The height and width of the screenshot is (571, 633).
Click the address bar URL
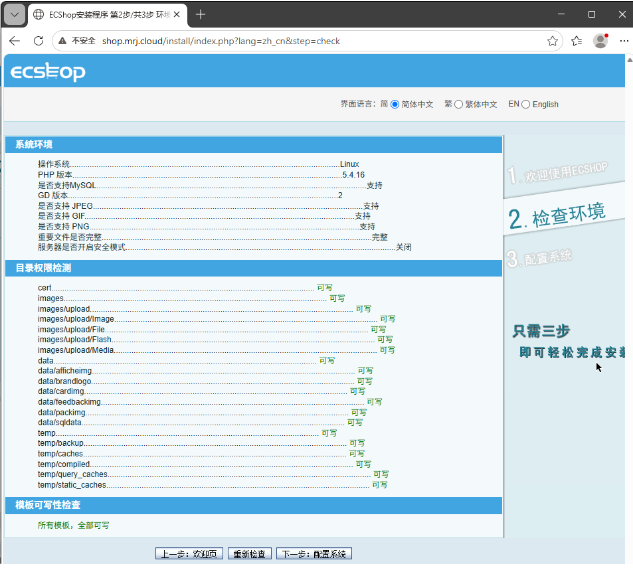click(x=221, y=41)
